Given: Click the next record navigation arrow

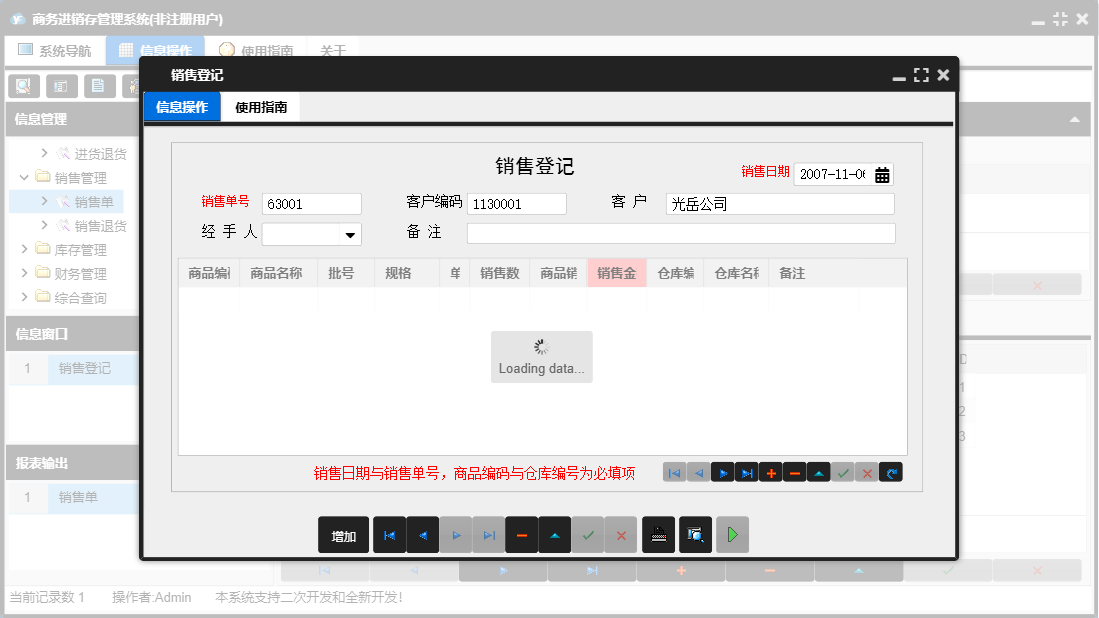Looking at the screenshot, I should 722,472.
